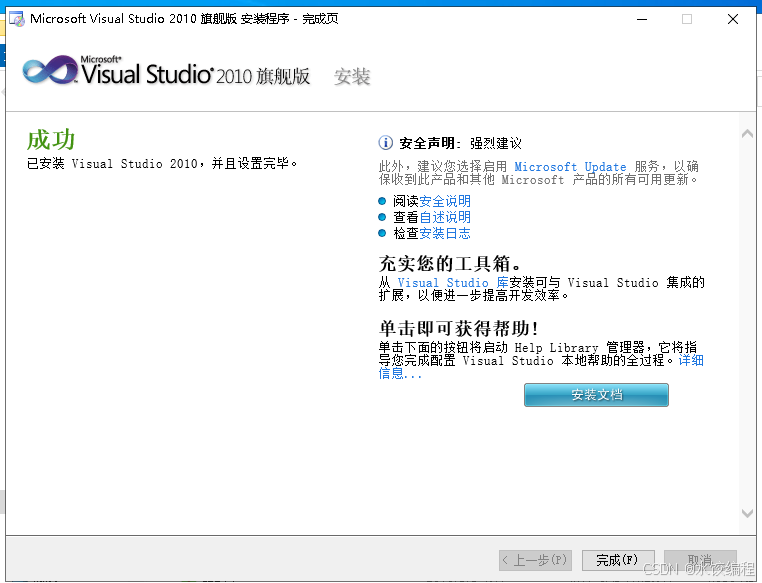Click the Visual Studio infinity logo
The image size is (762, 583).
pos(50,70)
